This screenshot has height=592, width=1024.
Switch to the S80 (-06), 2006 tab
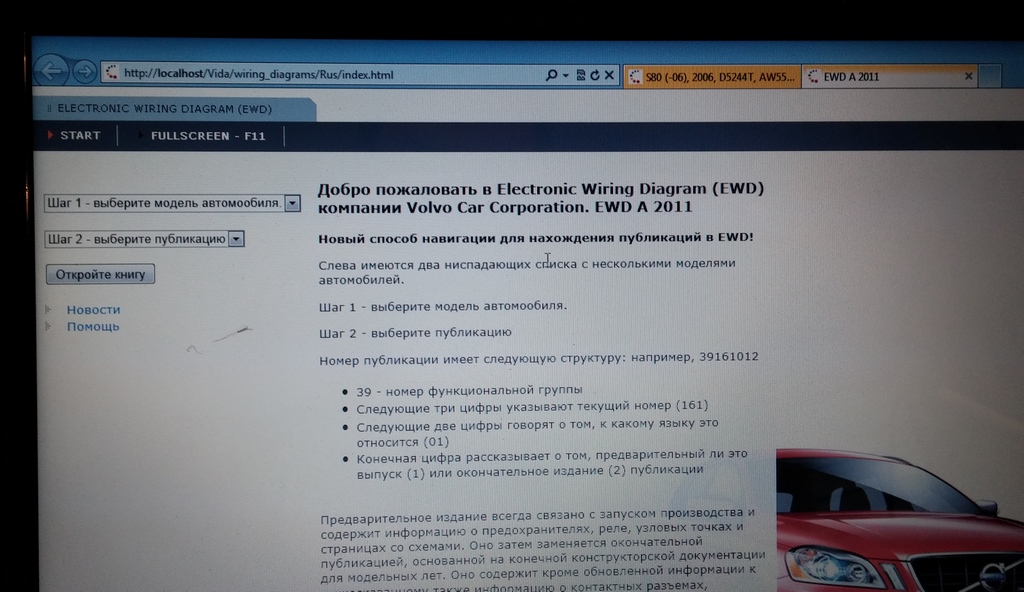[712, 76]
